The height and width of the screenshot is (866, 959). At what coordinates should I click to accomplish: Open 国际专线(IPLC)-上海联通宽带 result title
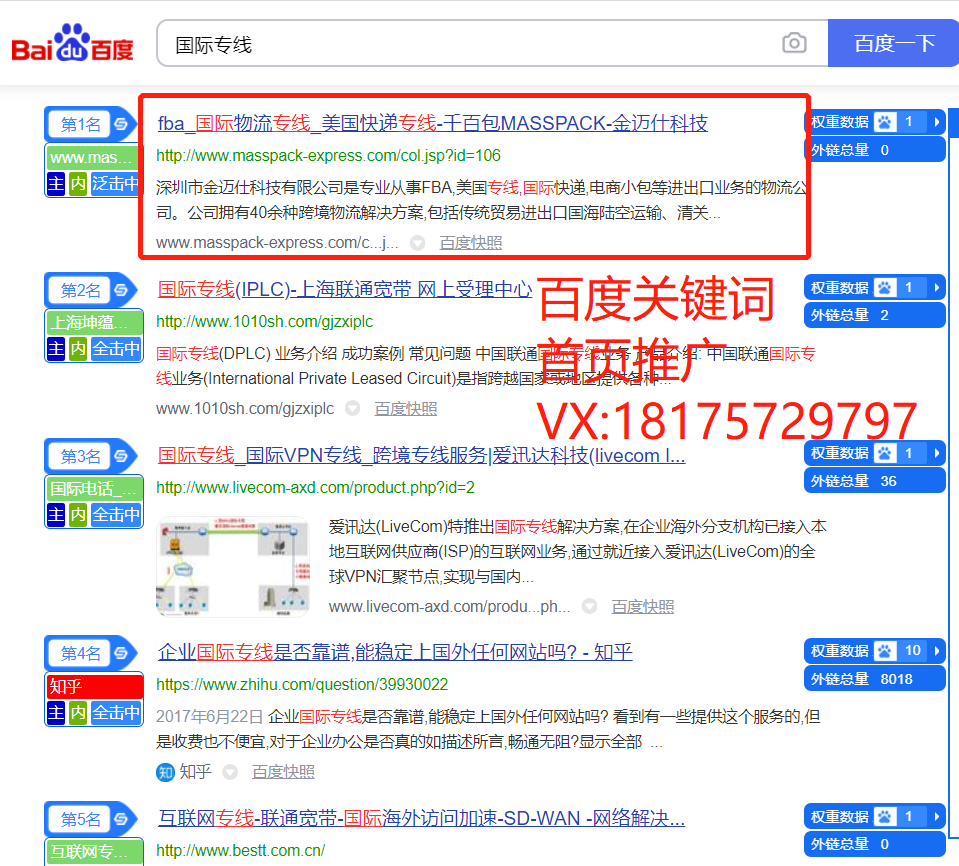click(x=345, y=289)
